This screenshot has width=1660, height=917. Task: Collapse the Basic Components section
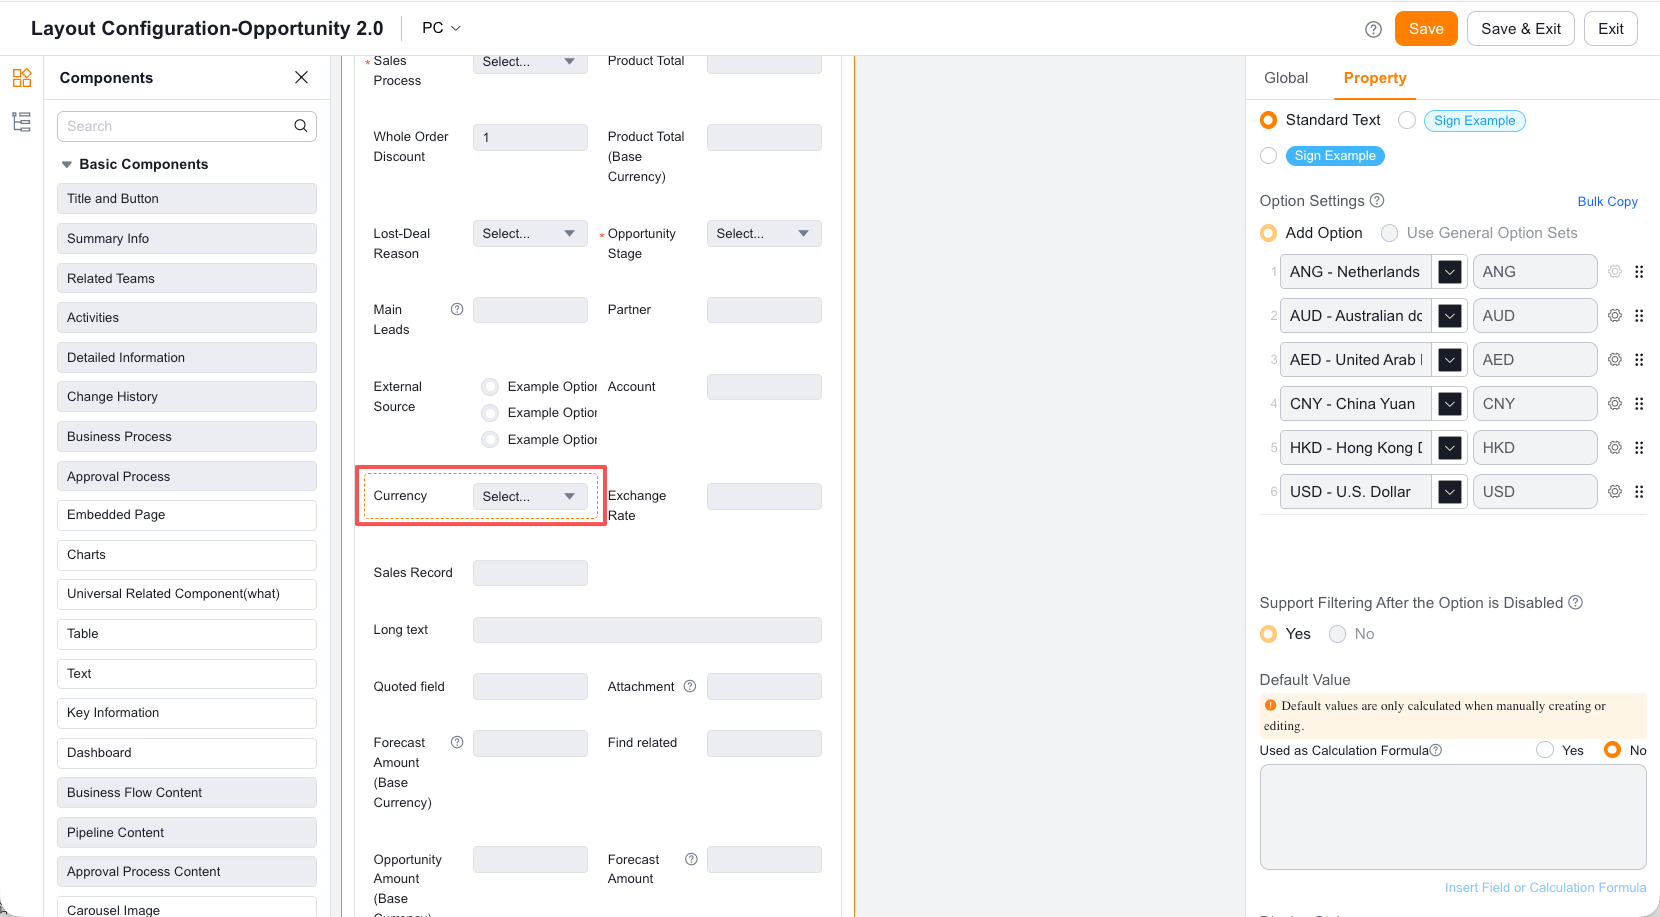click(x=67, y=164)
